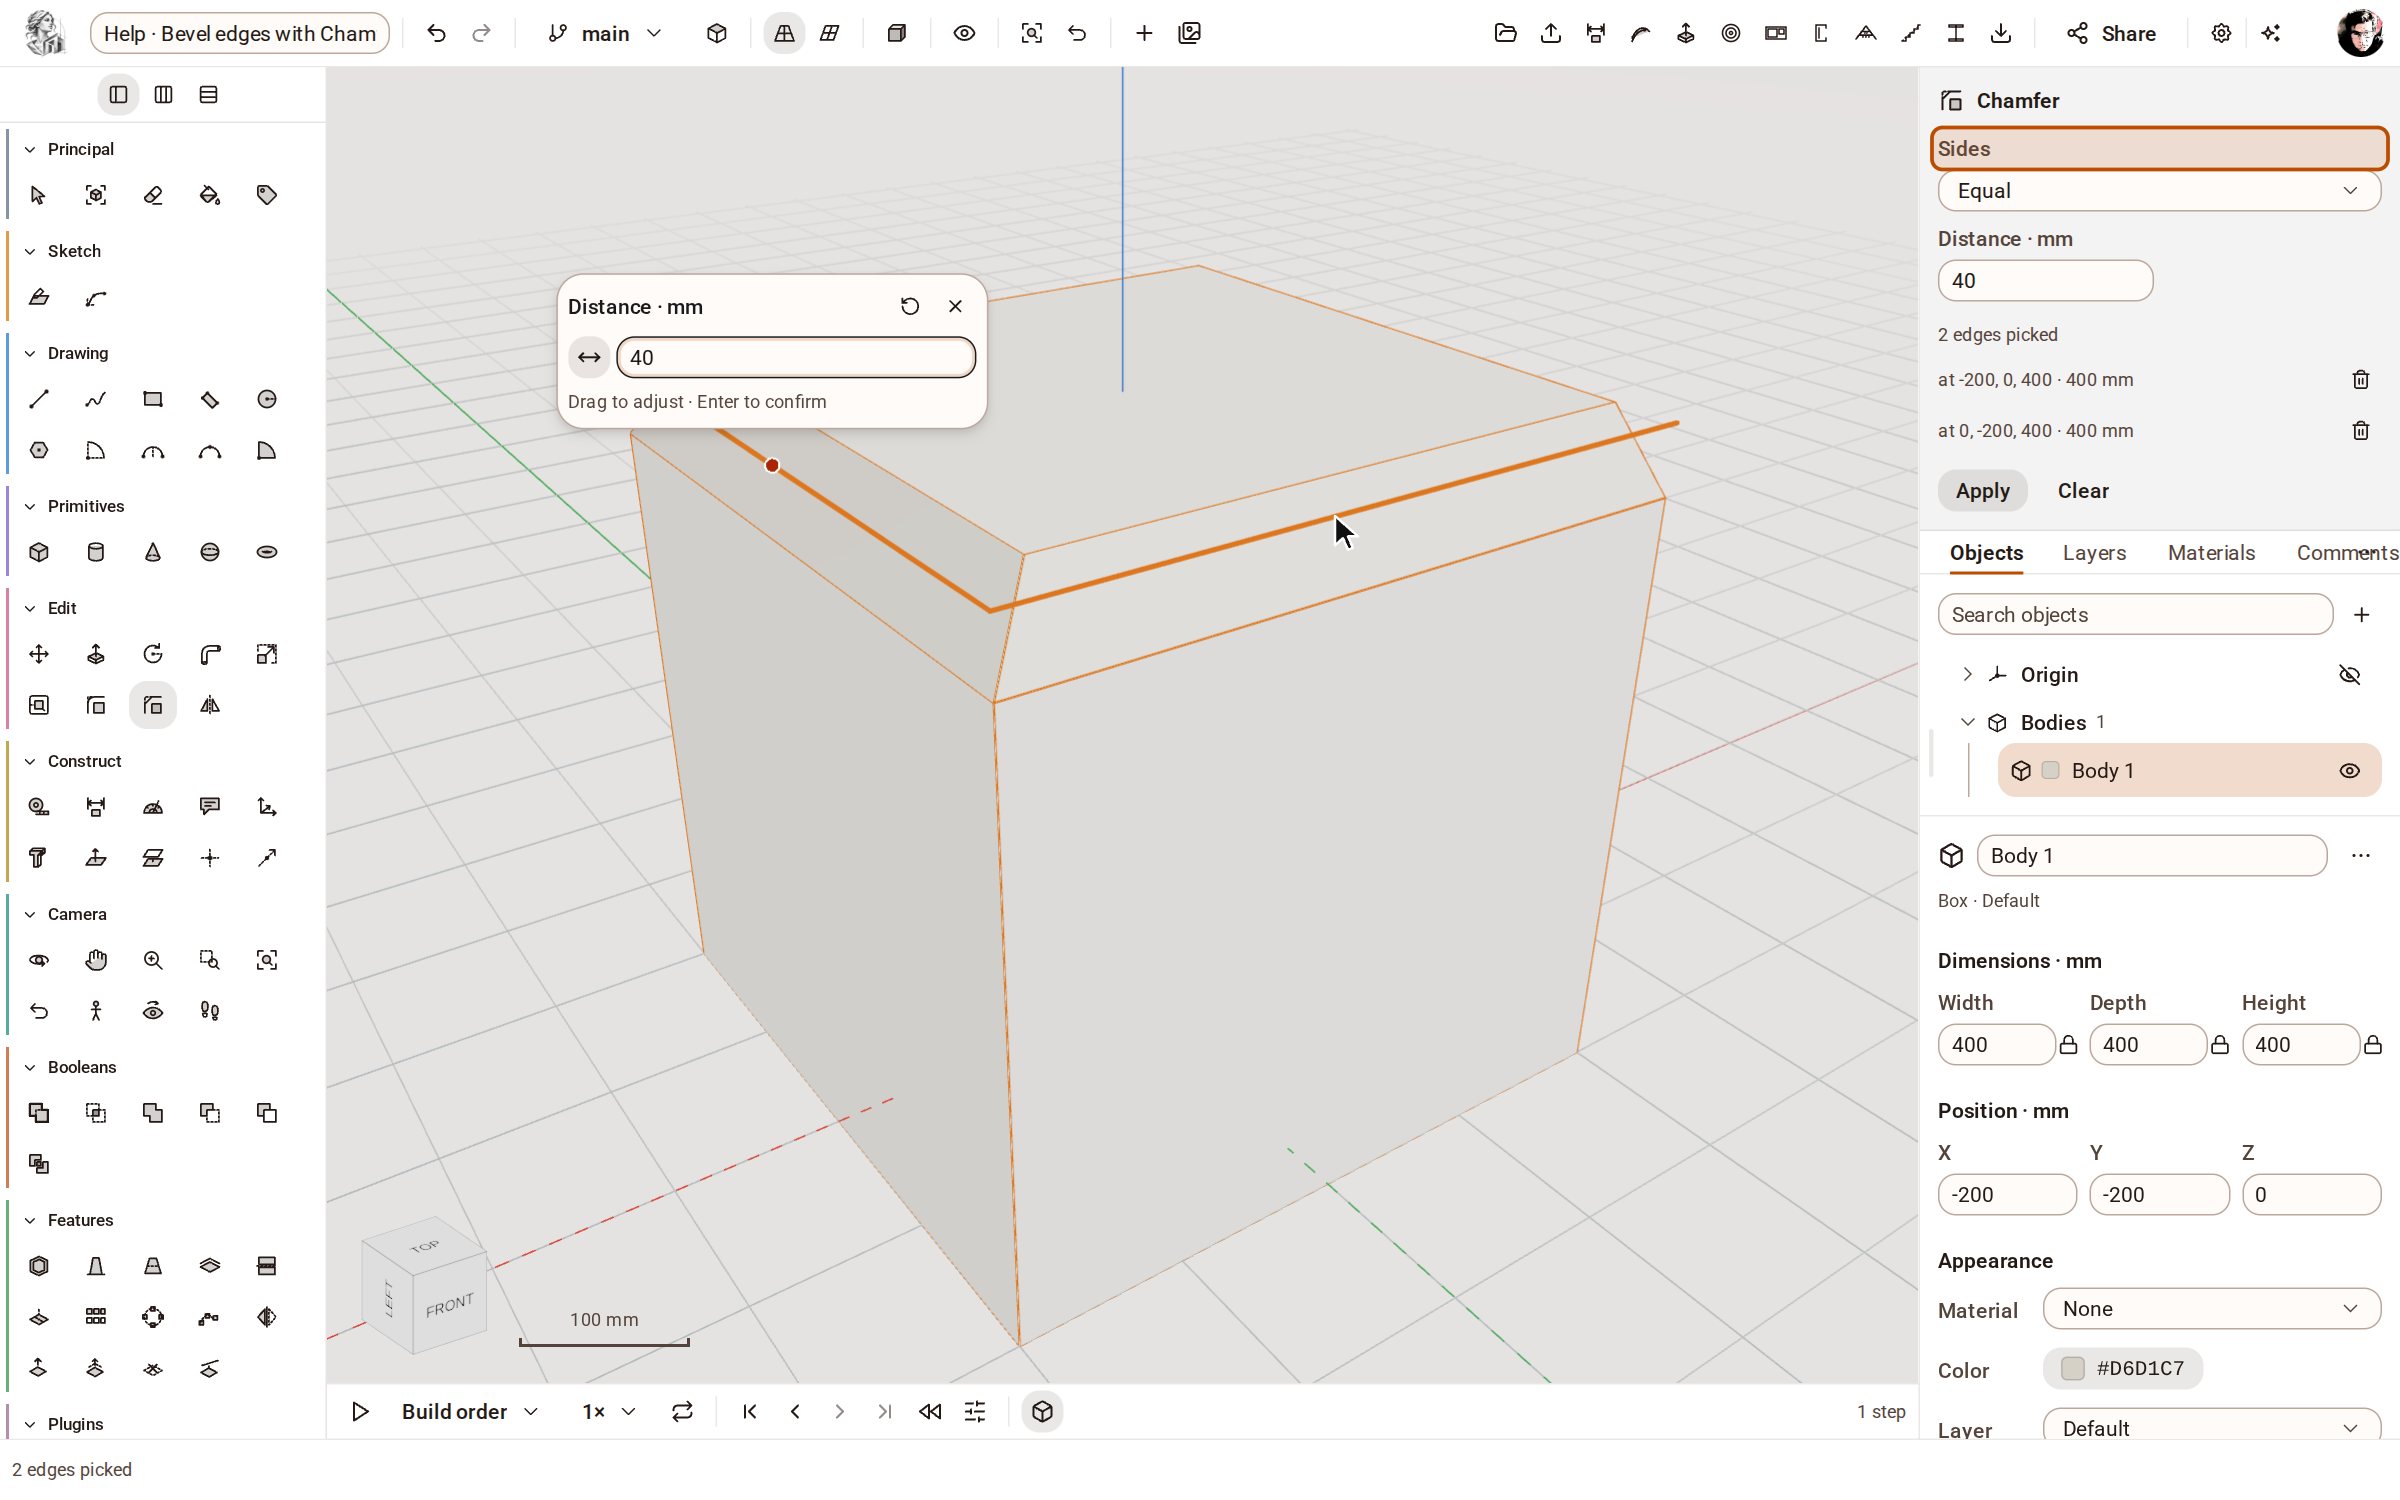Choose the Line drawing tool
This screenshot has height=1500, width=2400.
click(x=39, y=400)
